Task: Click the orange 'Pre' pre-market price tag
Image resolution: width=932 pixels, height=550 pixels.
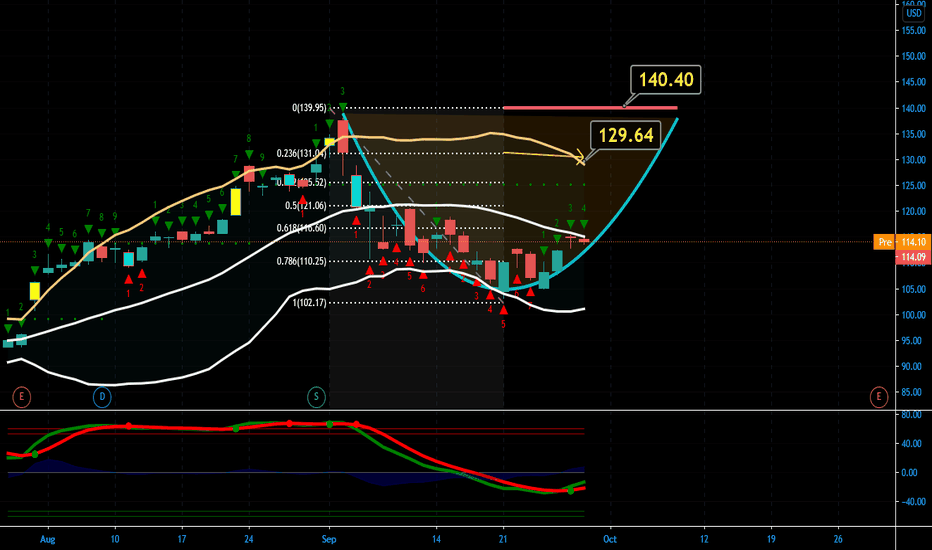Action: (x=885, y=242)
